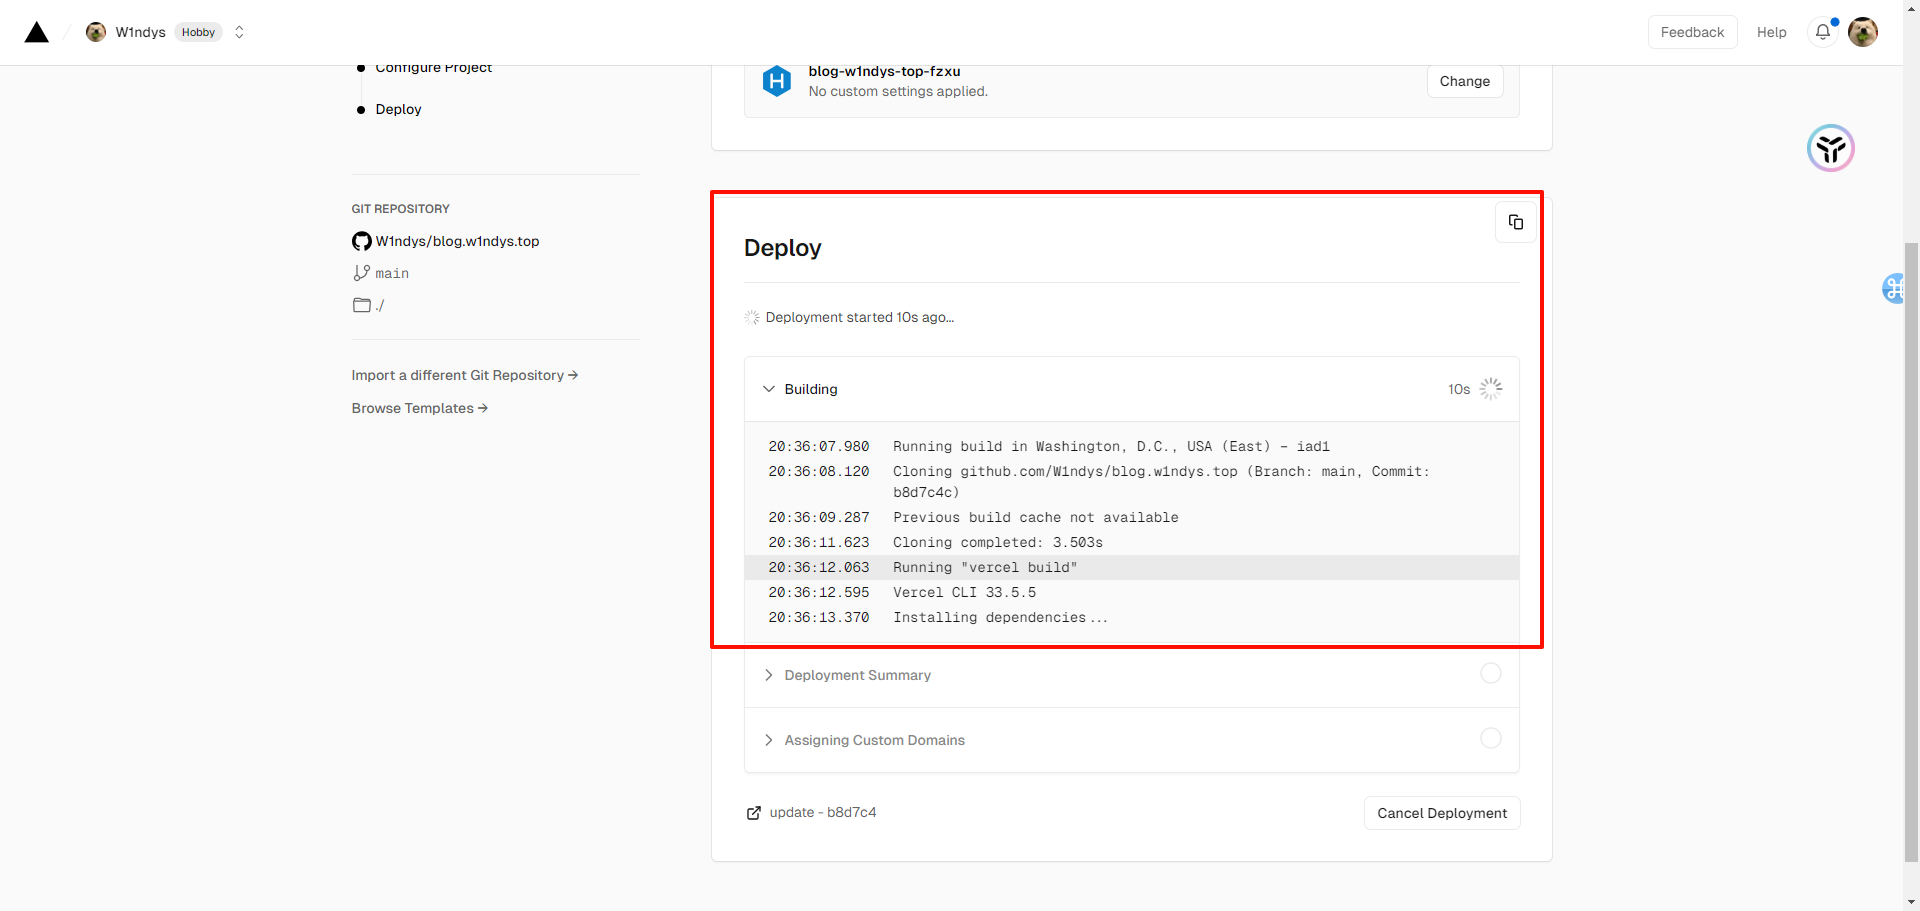The image size is (1920, 911).
Task: Click the Vercel triangle logo
Action: (37, 33)
